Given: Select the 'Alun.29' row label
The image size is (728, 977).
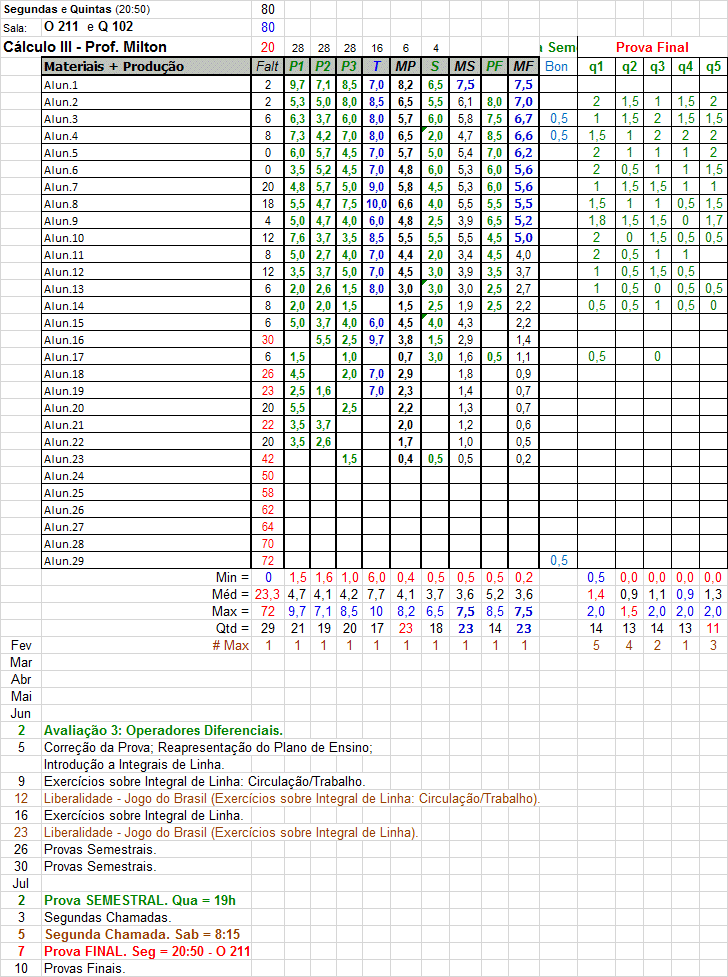Looking at the screenshot, I should (65, 561).
